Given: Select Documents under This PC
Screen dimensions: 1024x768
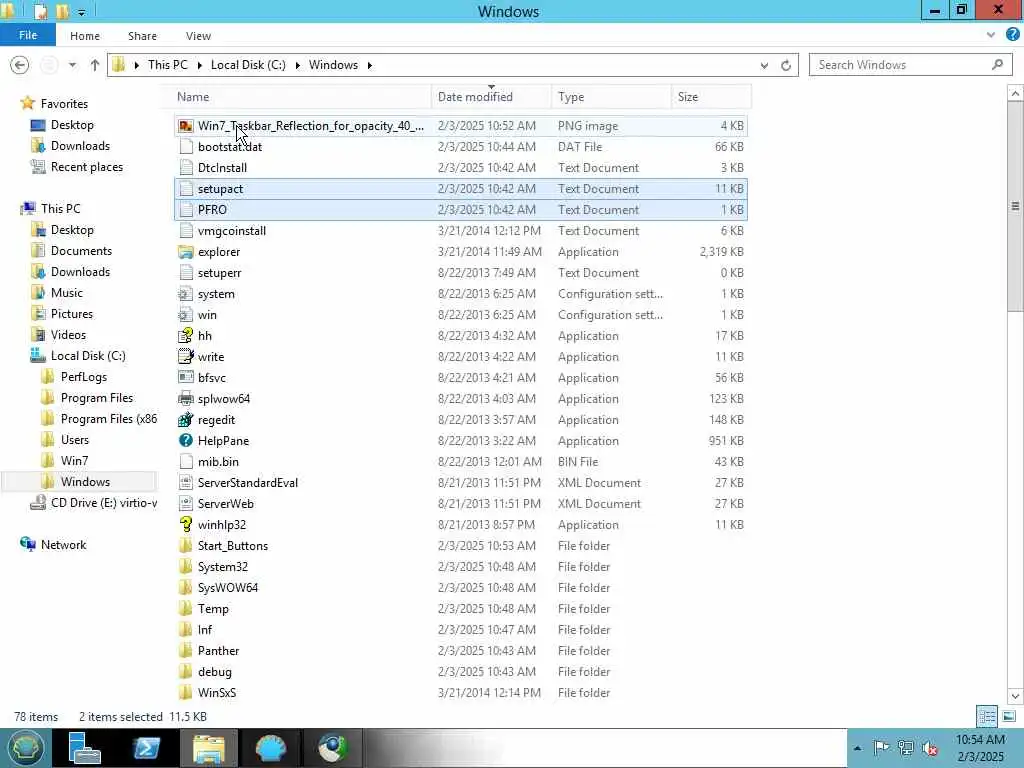Looking at the screenshot, I should [81, 251].
